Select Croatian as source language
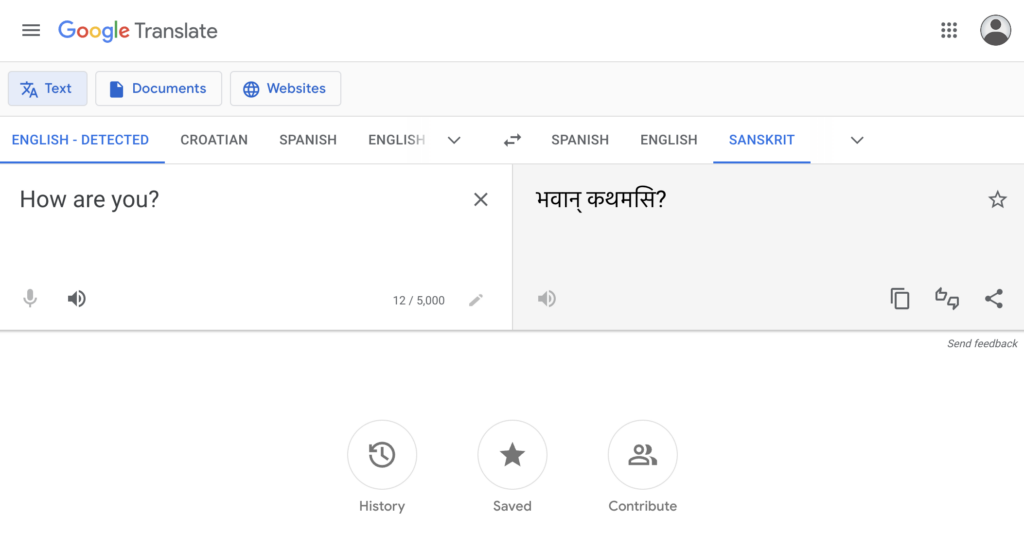This screenshot has height=534, width=1024. tap(214, 140)
